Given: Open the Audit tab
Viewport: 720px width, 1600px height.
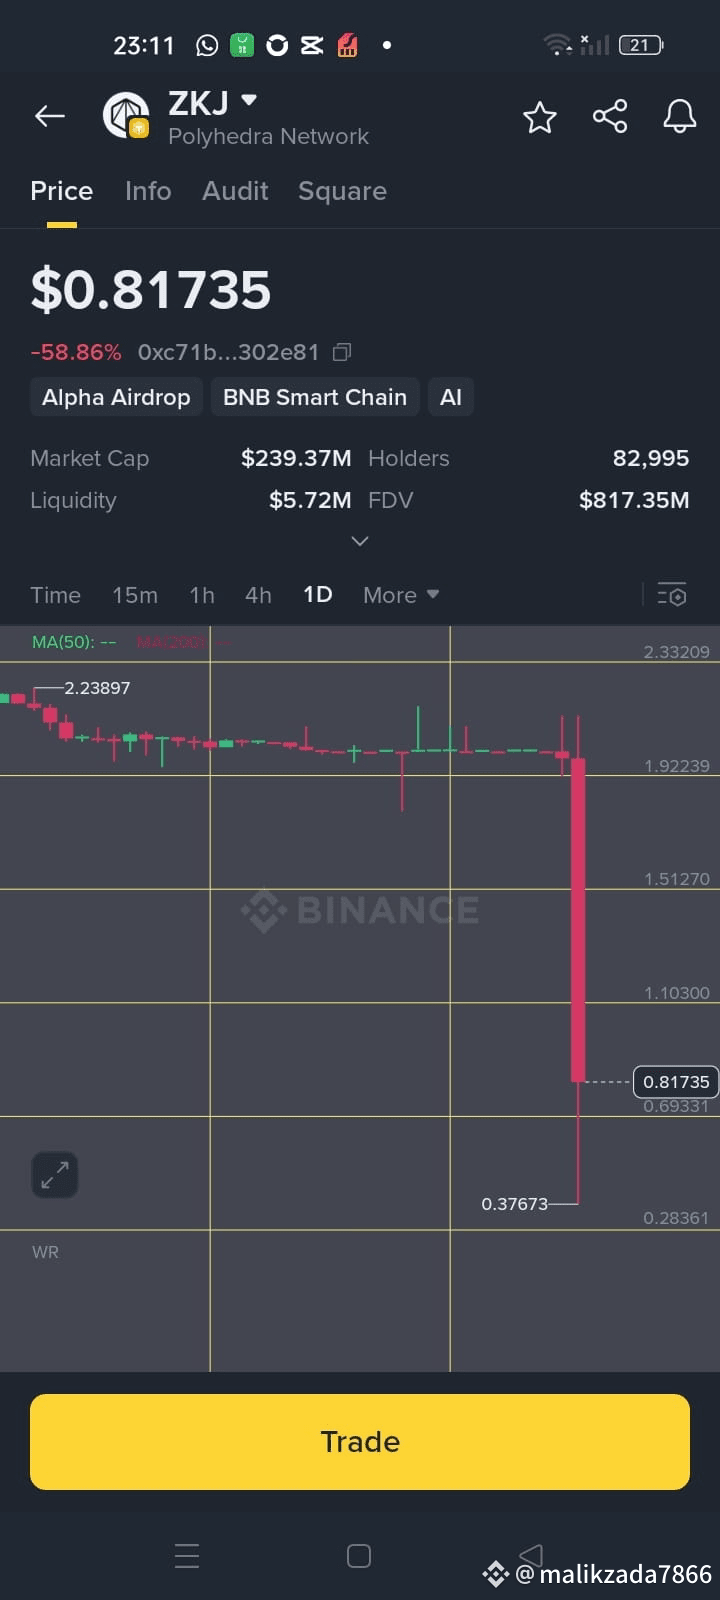Looking at the screenshot, I should pos(235,191).
